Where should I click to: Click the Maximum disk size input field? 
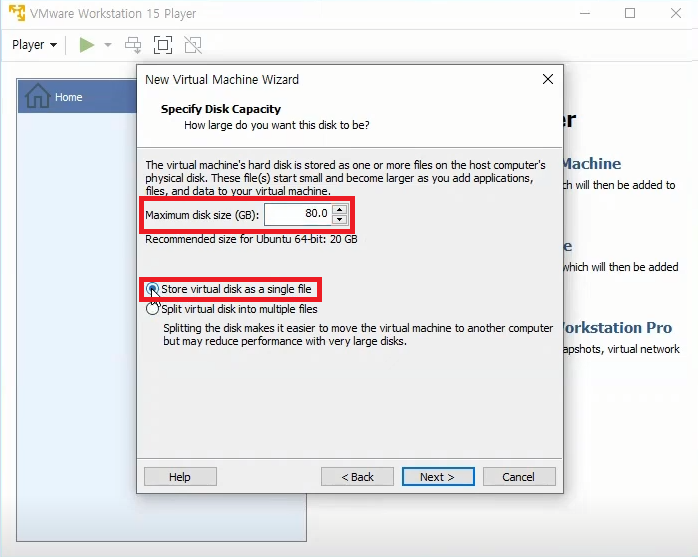(x=297, y=214)
